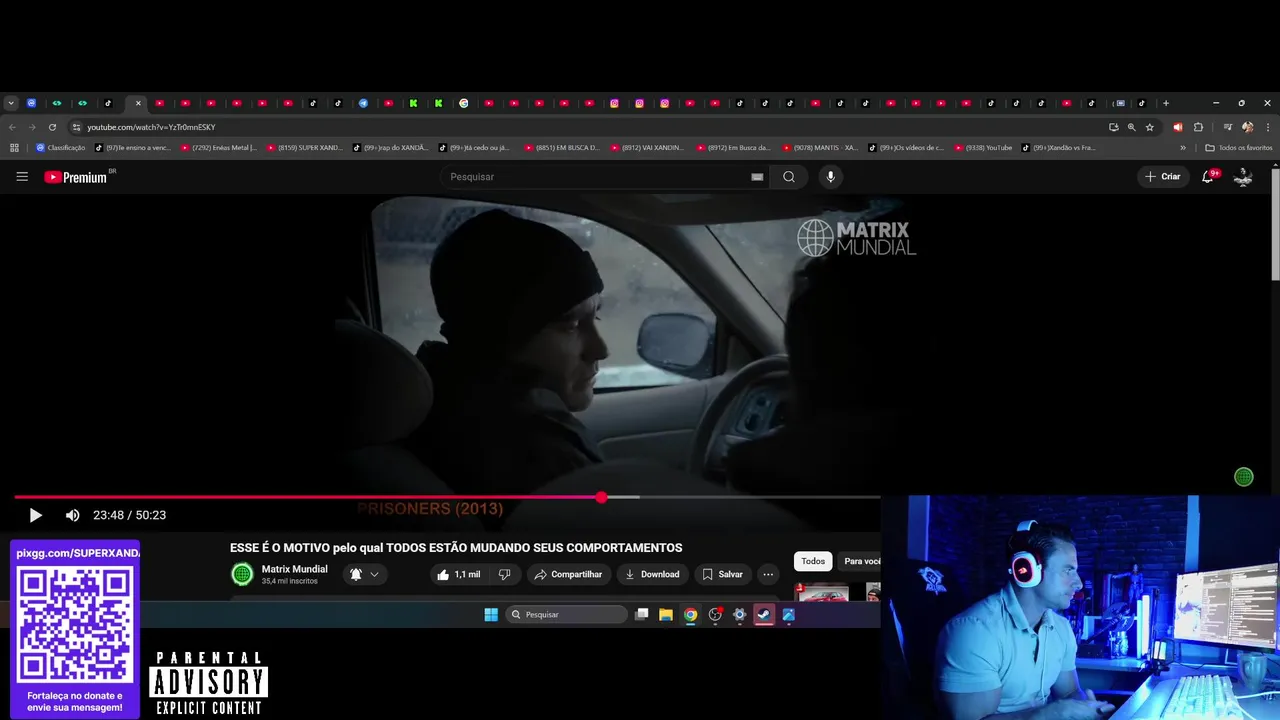1280x720 pixels.
Task: Select the Para você filter chip
Action: tap(861, 561)
